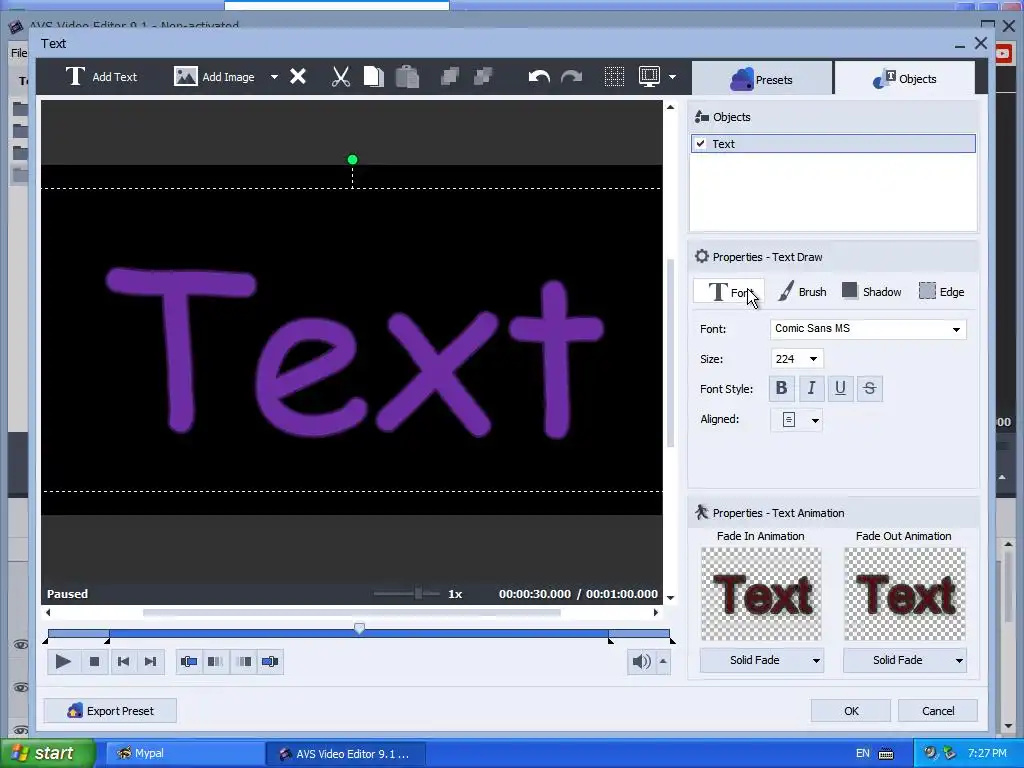
Task: Delete the selected object with the X icon
Action: [x=298, y=77]
